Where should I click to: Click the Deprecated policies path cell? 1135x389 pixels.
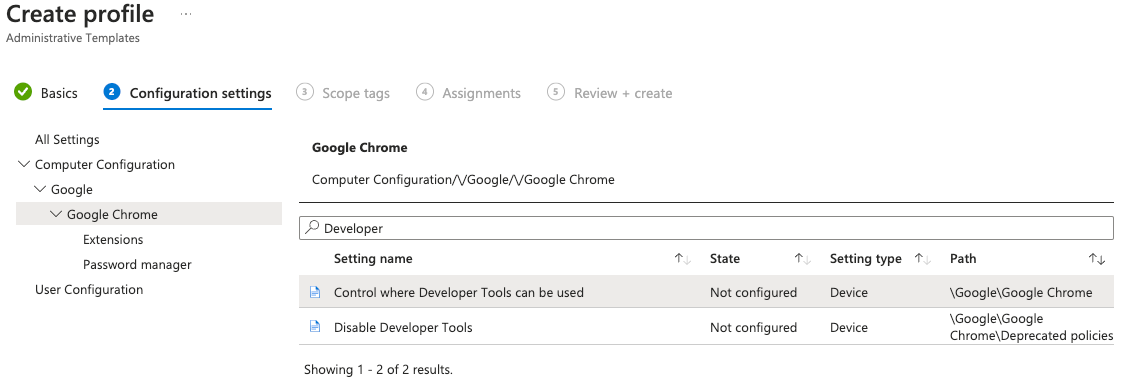[1031, 327]
